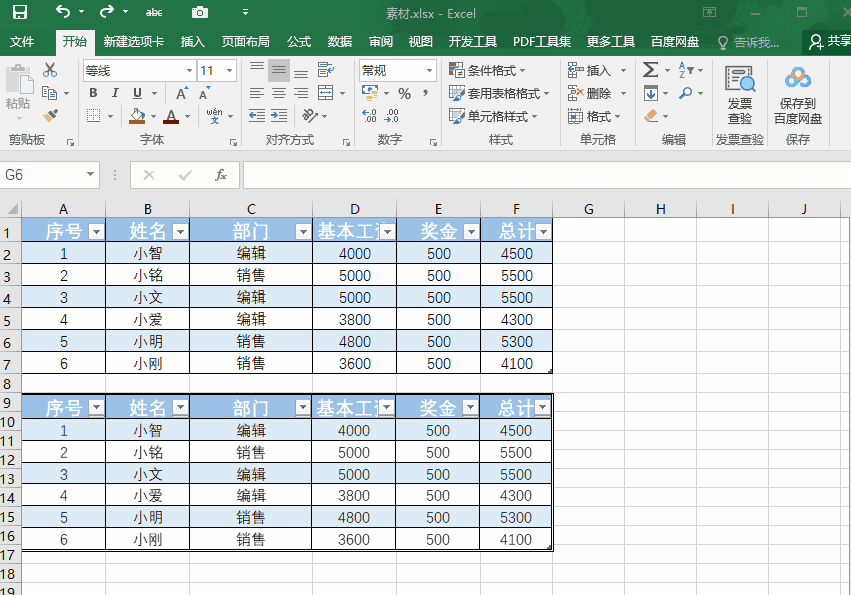Increase decimal places
The image size is (851, 595).
(x=370, y=116)
